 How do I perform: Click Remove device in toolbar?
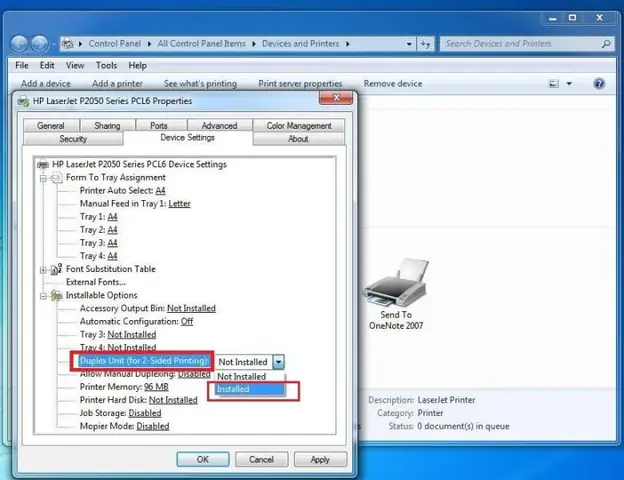(393, 84)
